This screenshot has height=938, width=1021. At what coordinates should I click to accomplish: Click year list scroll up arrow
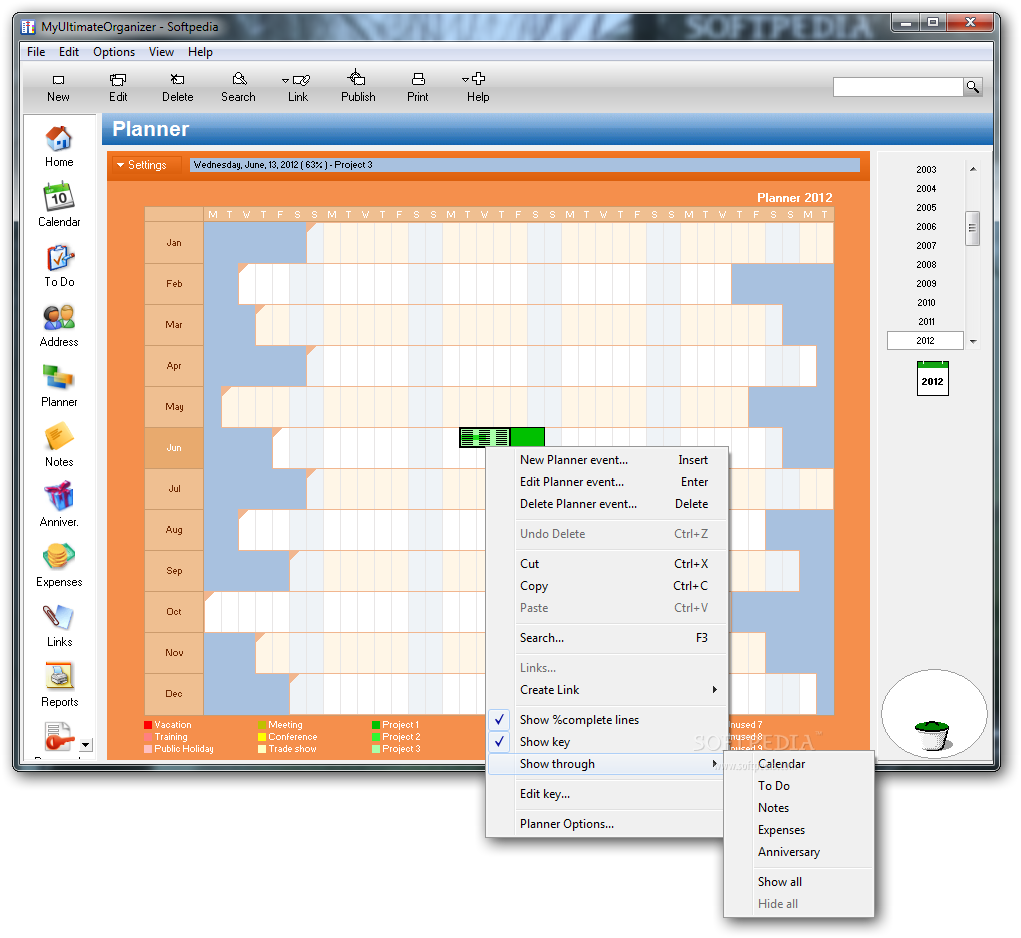point(973,169)
